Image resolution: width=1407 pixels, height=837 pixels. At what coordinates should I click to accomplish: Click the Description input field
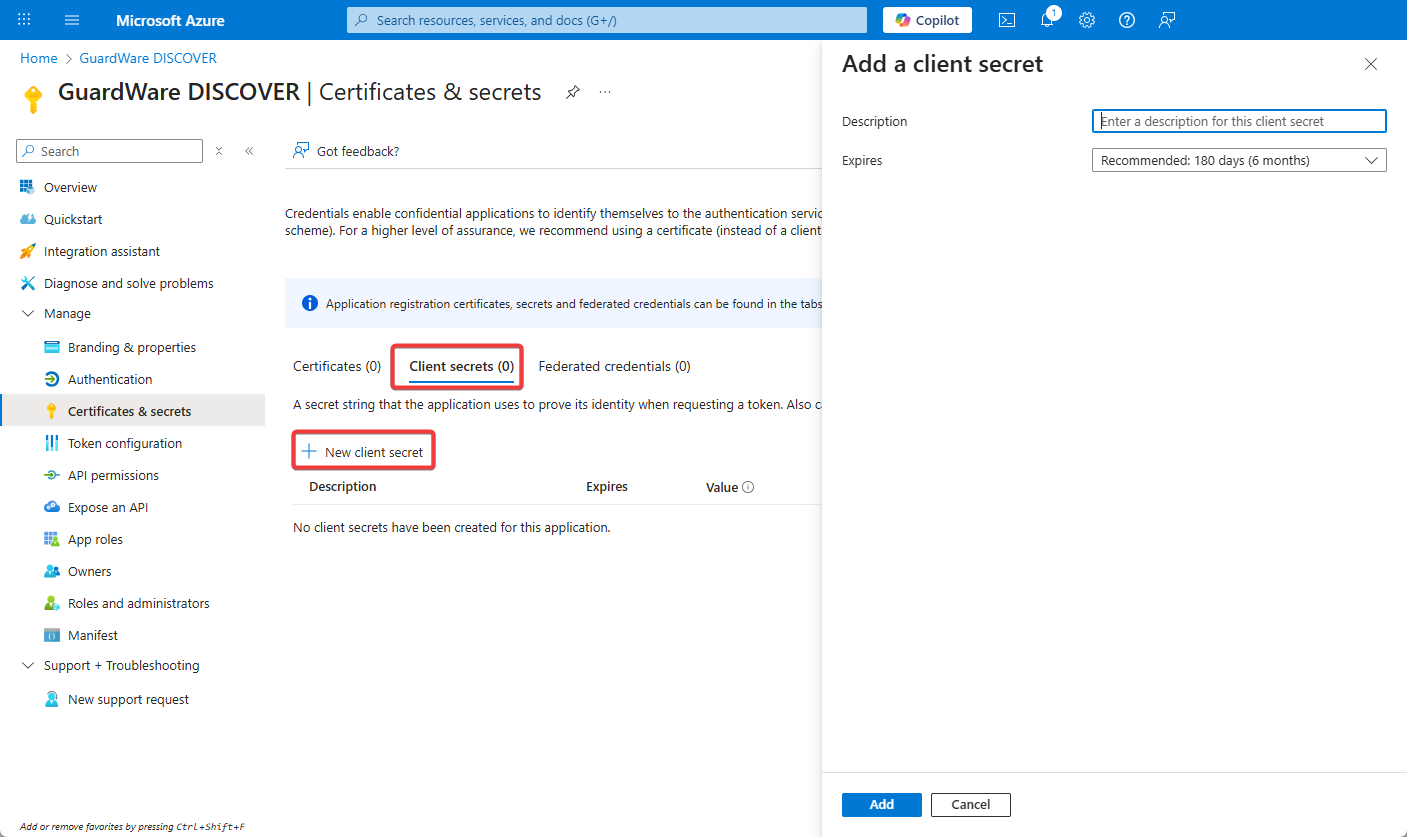tap(1238, 121)
